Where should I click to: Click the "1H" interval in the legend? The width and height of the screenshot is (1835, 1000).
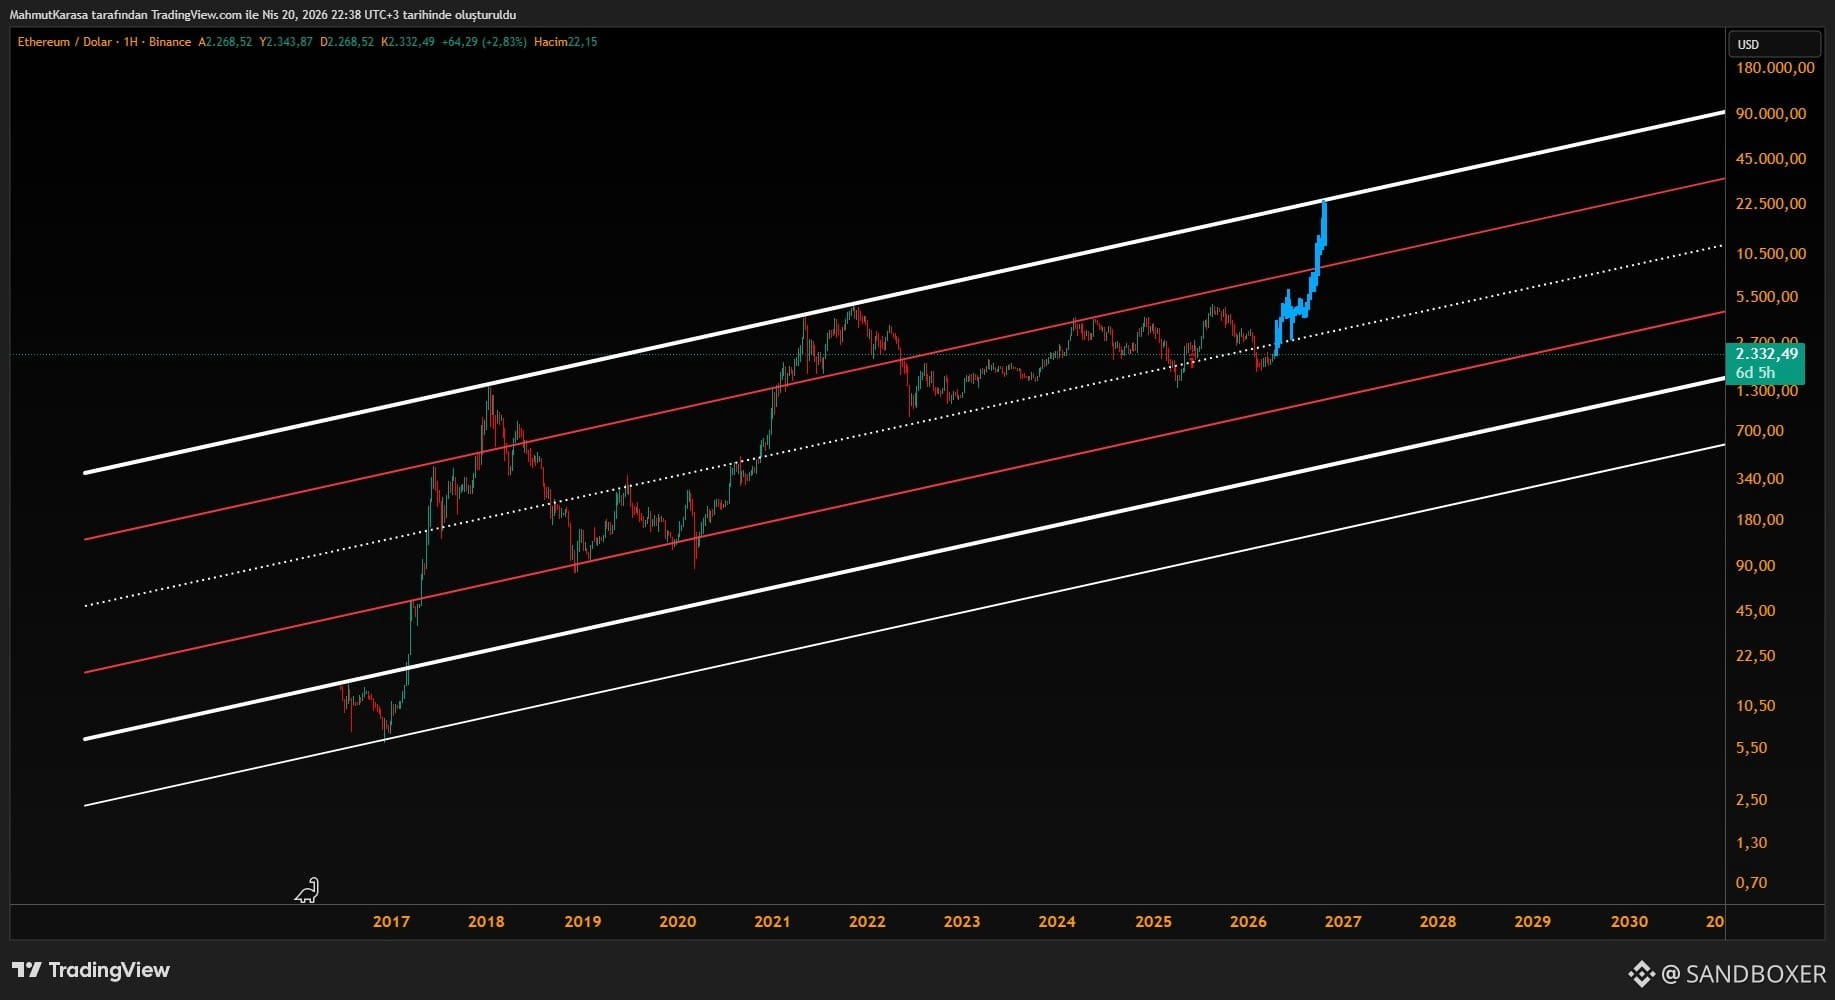click(x=131, y=42)
